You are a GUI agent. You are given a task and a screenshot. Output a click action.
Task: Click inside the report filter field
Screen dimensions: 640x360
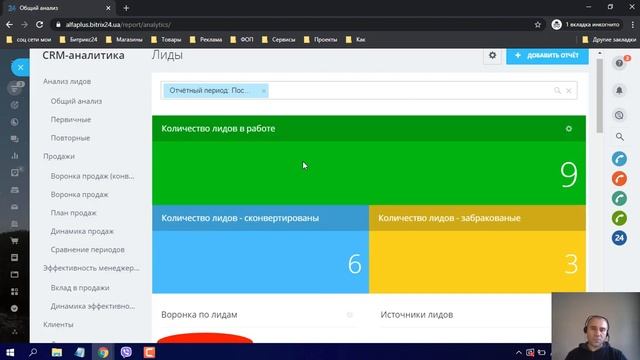pos(408,91)
